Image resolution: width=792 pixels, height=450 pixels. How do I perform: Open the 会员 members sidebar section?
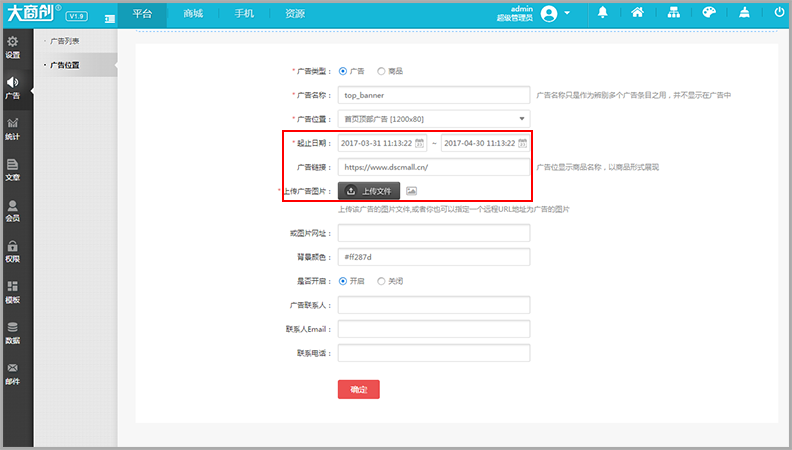[x=13, y=211]
